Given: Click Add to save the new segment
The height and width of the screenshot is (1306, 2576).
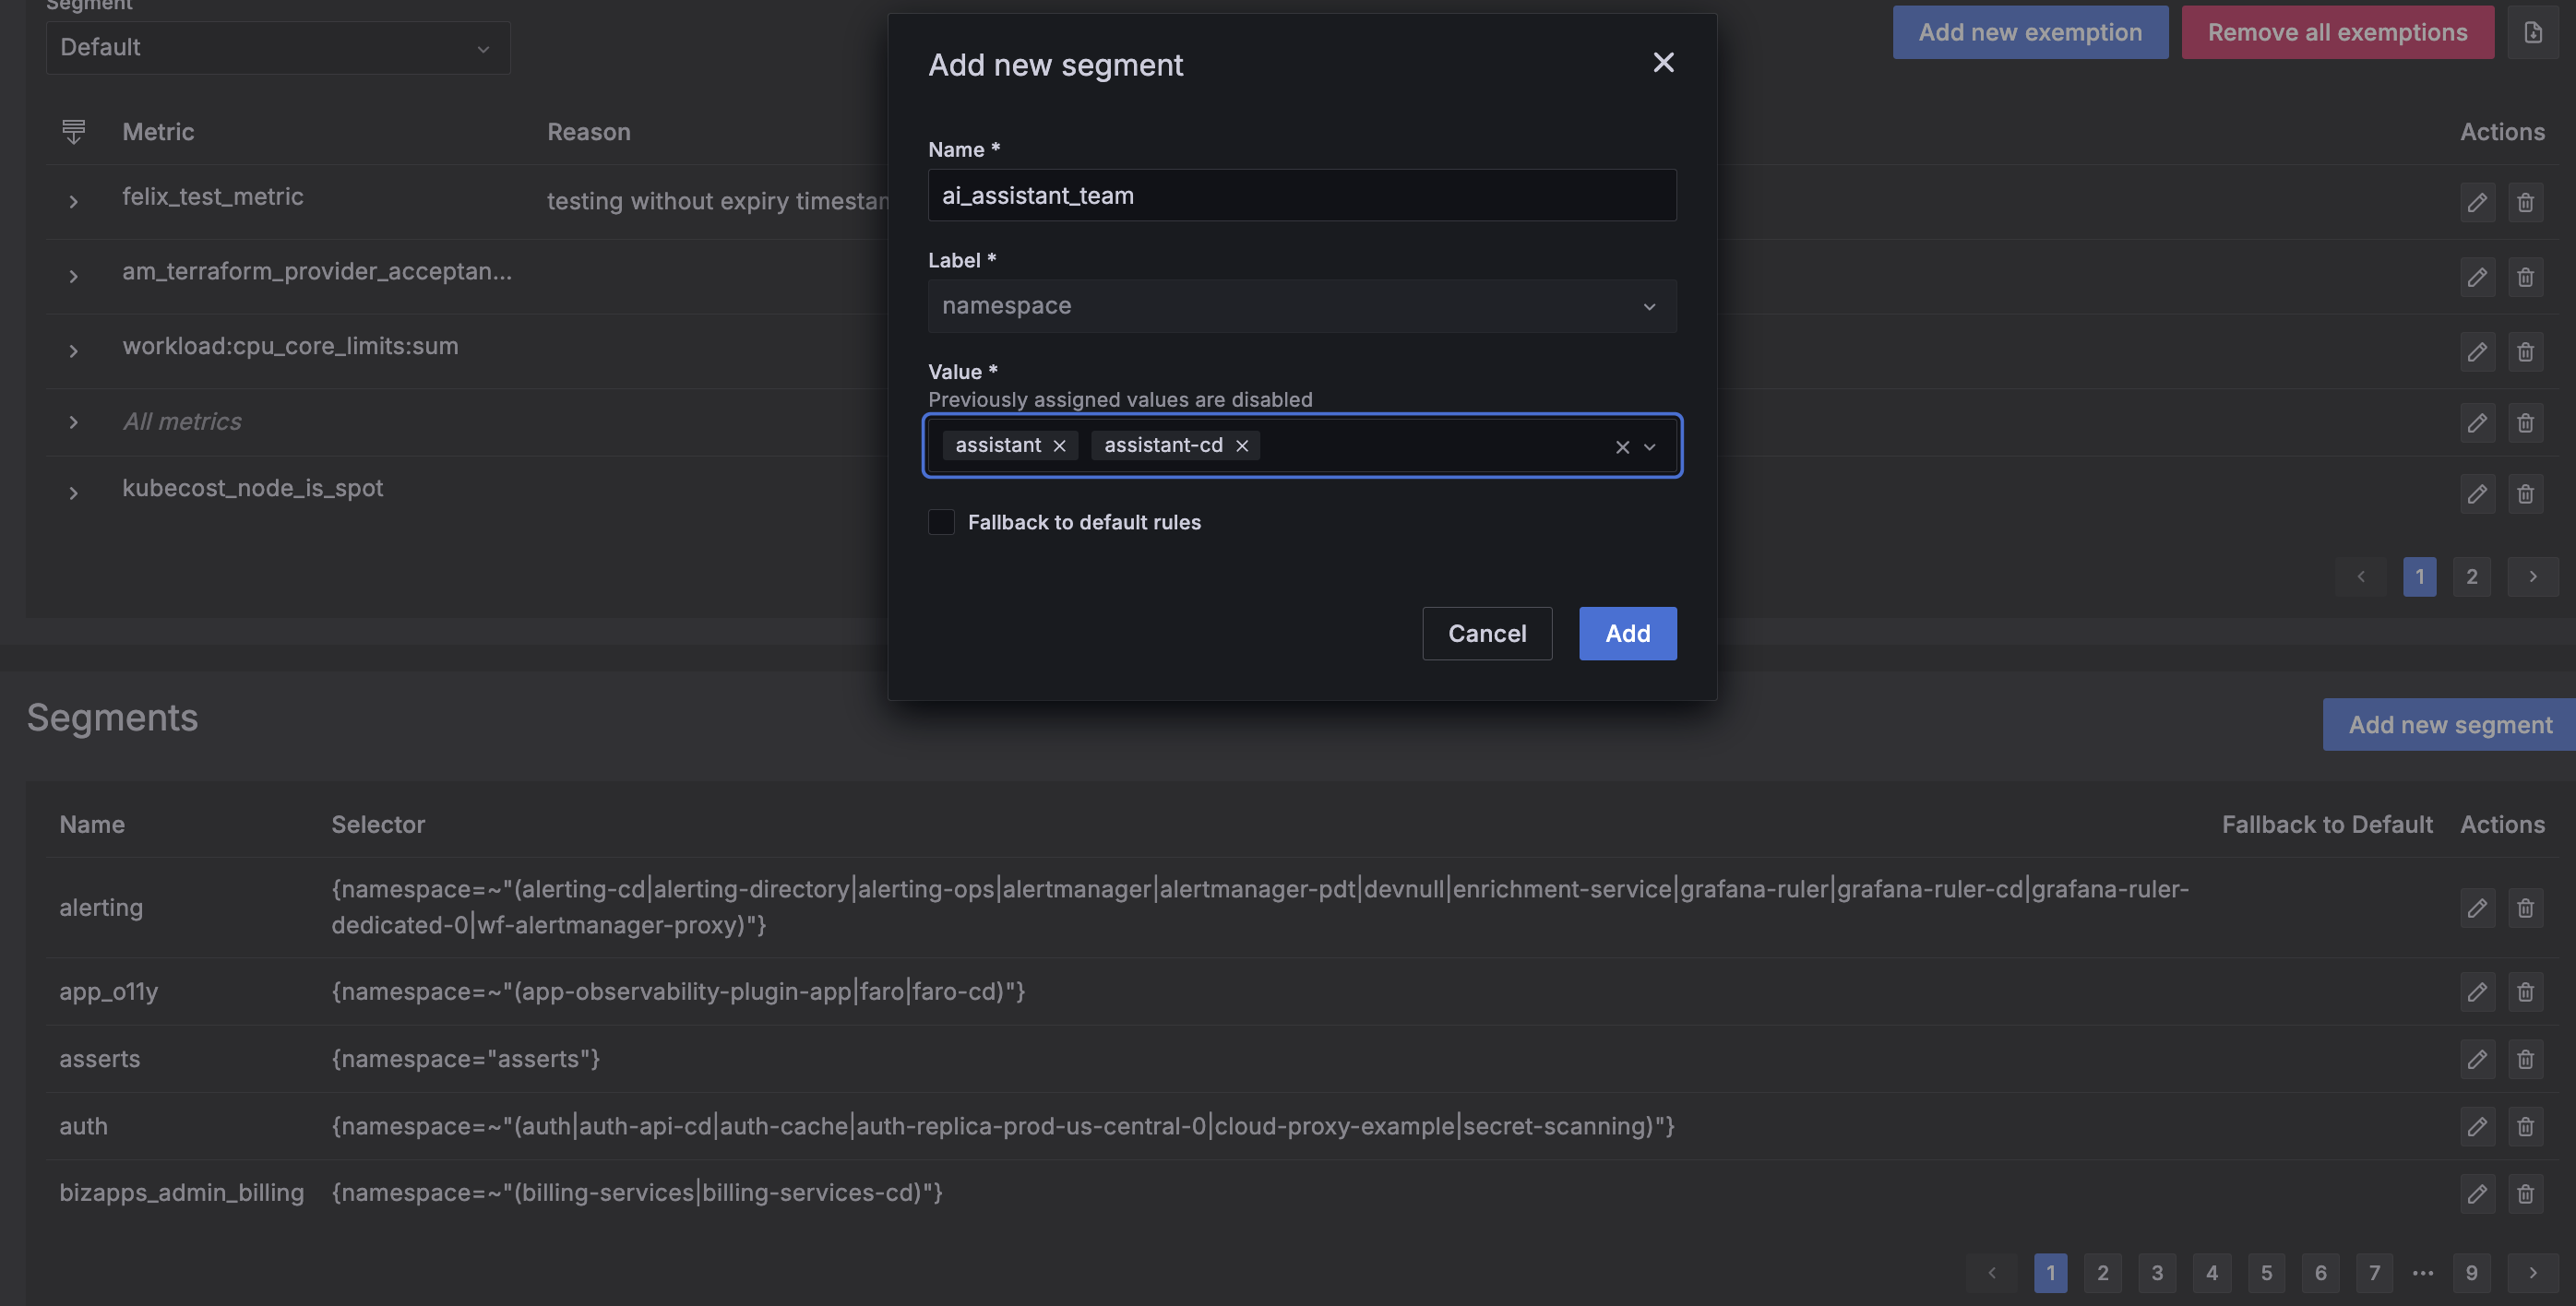Looking at the screenshot, I should coord(1627,633).
